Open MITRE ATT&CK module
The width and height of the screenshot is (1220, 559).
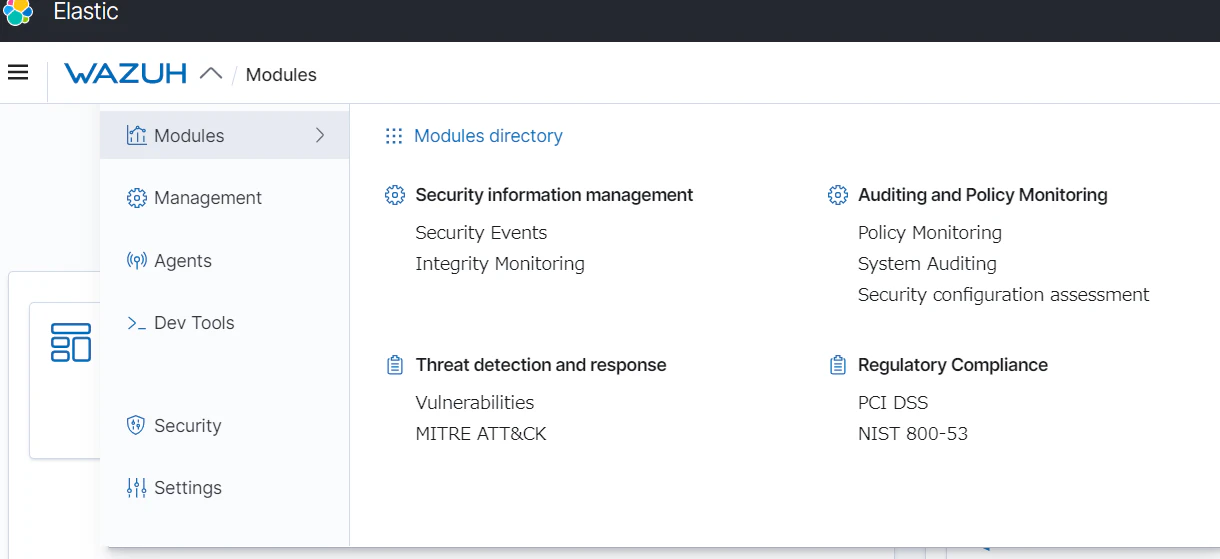coord(481,434)
